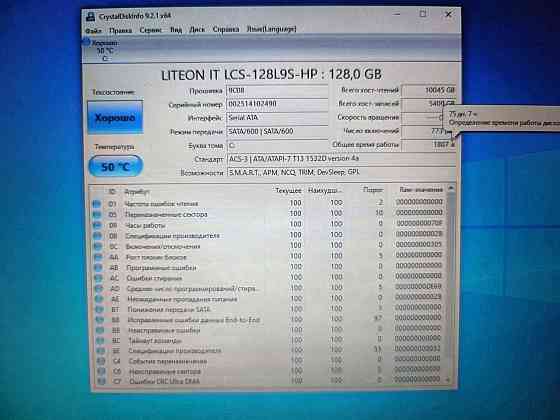The image size is (560, 420).
Task: Click the CrystalDiskInfo title bar icon
Action: click(x=91, y=16)
